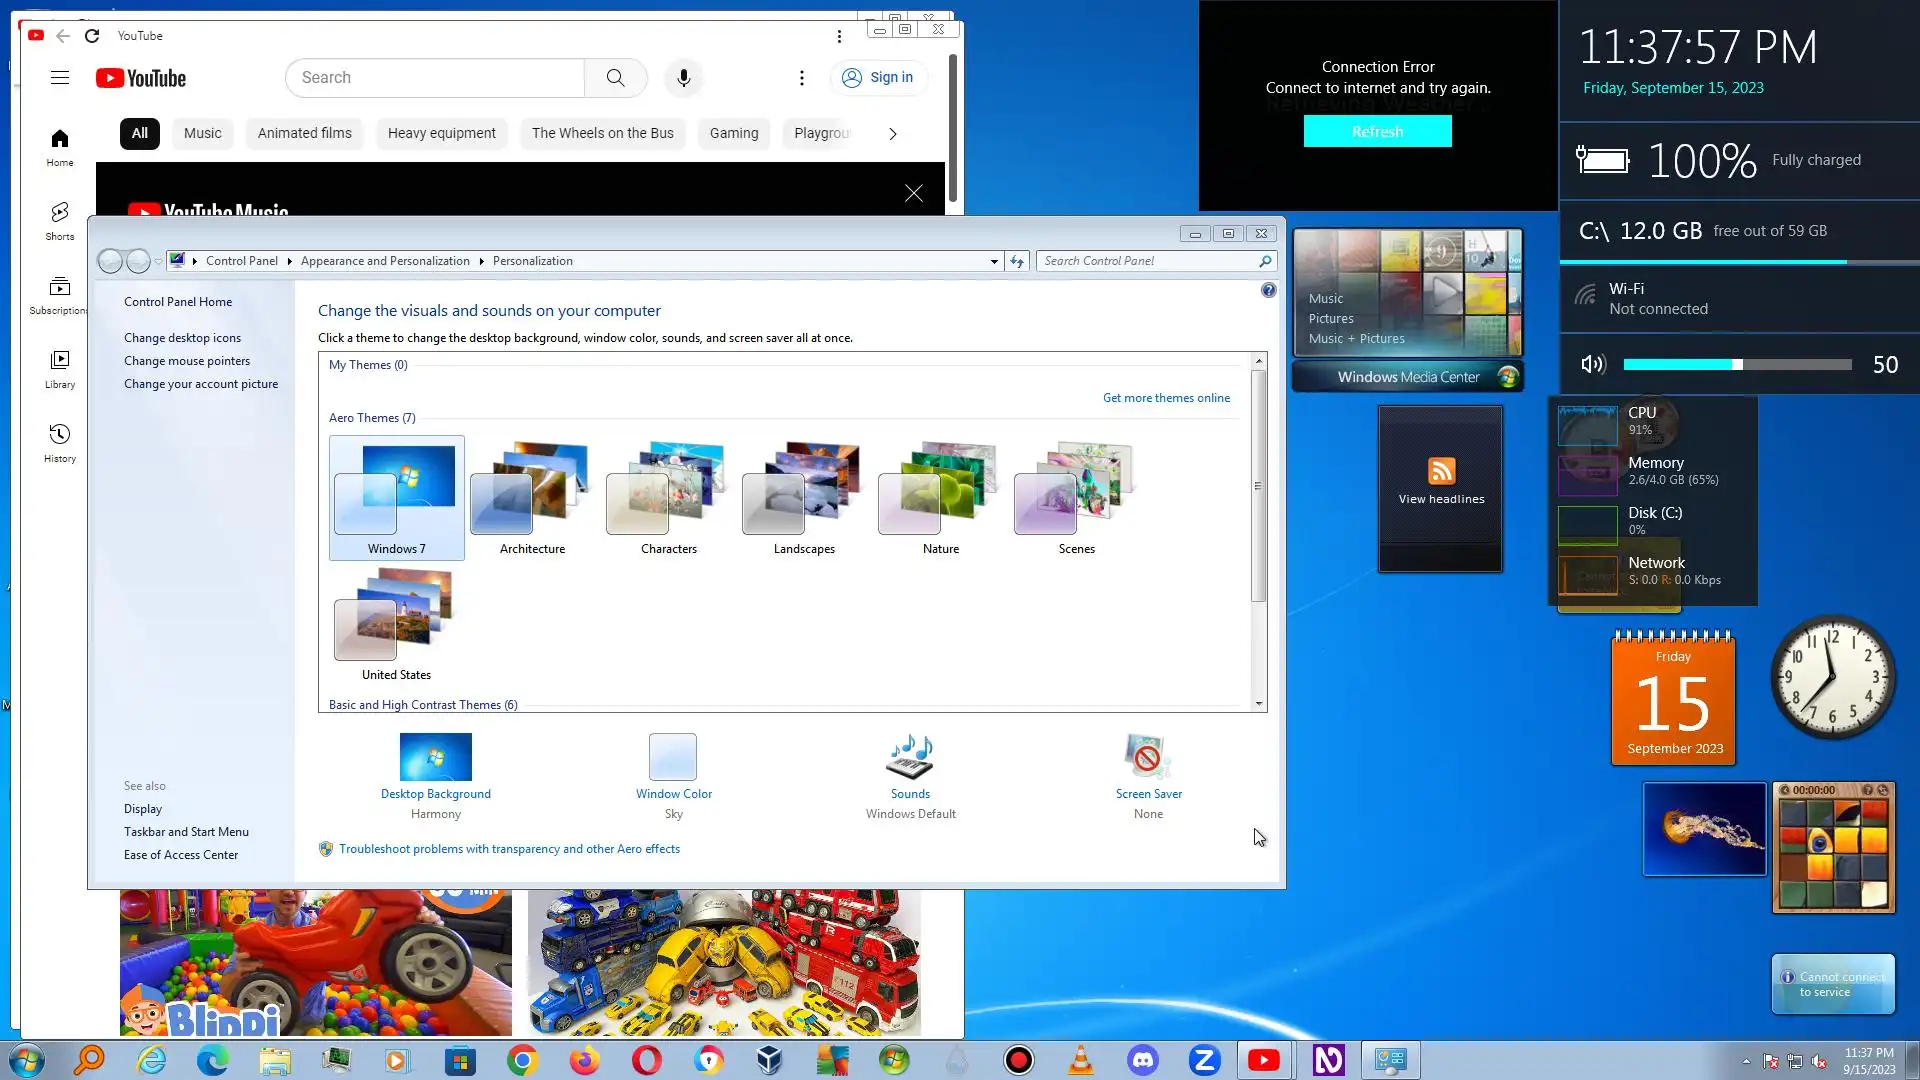The height and width of the screenshot is (1080, 1920).
Task: Click the Sounds icon in Personalization
Action: (910, 757)
